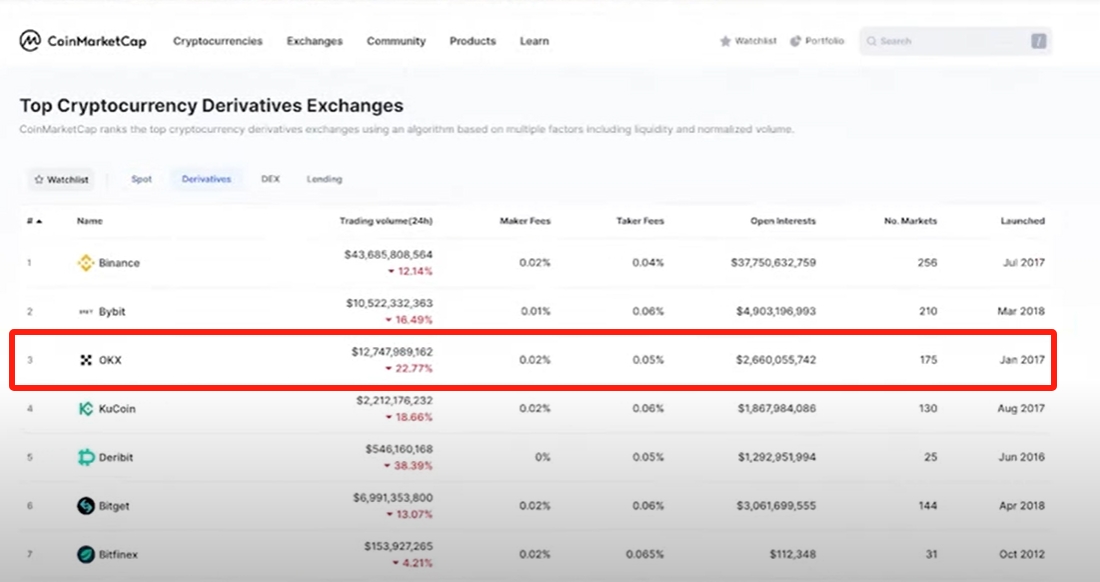Viewport: 1100px width, 582px height.
Task: Click Bitfinex volume $153,927,265
Action: coord(398,546)
